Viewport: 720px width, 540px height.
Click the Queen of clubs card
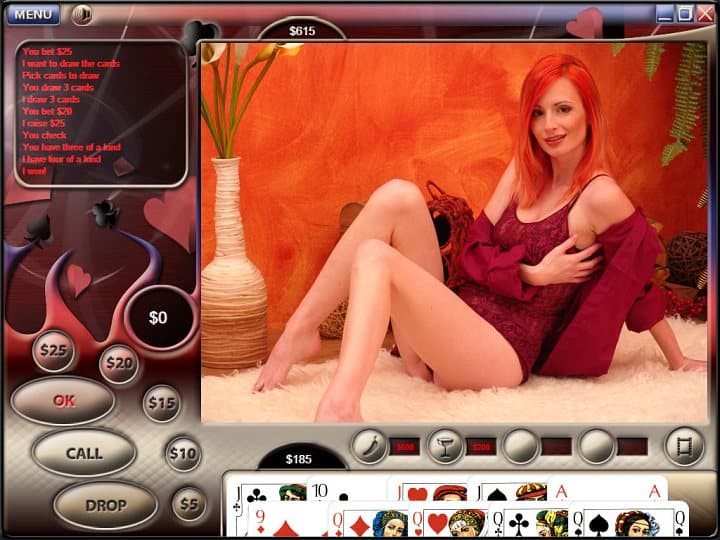(x=528, y=520)
